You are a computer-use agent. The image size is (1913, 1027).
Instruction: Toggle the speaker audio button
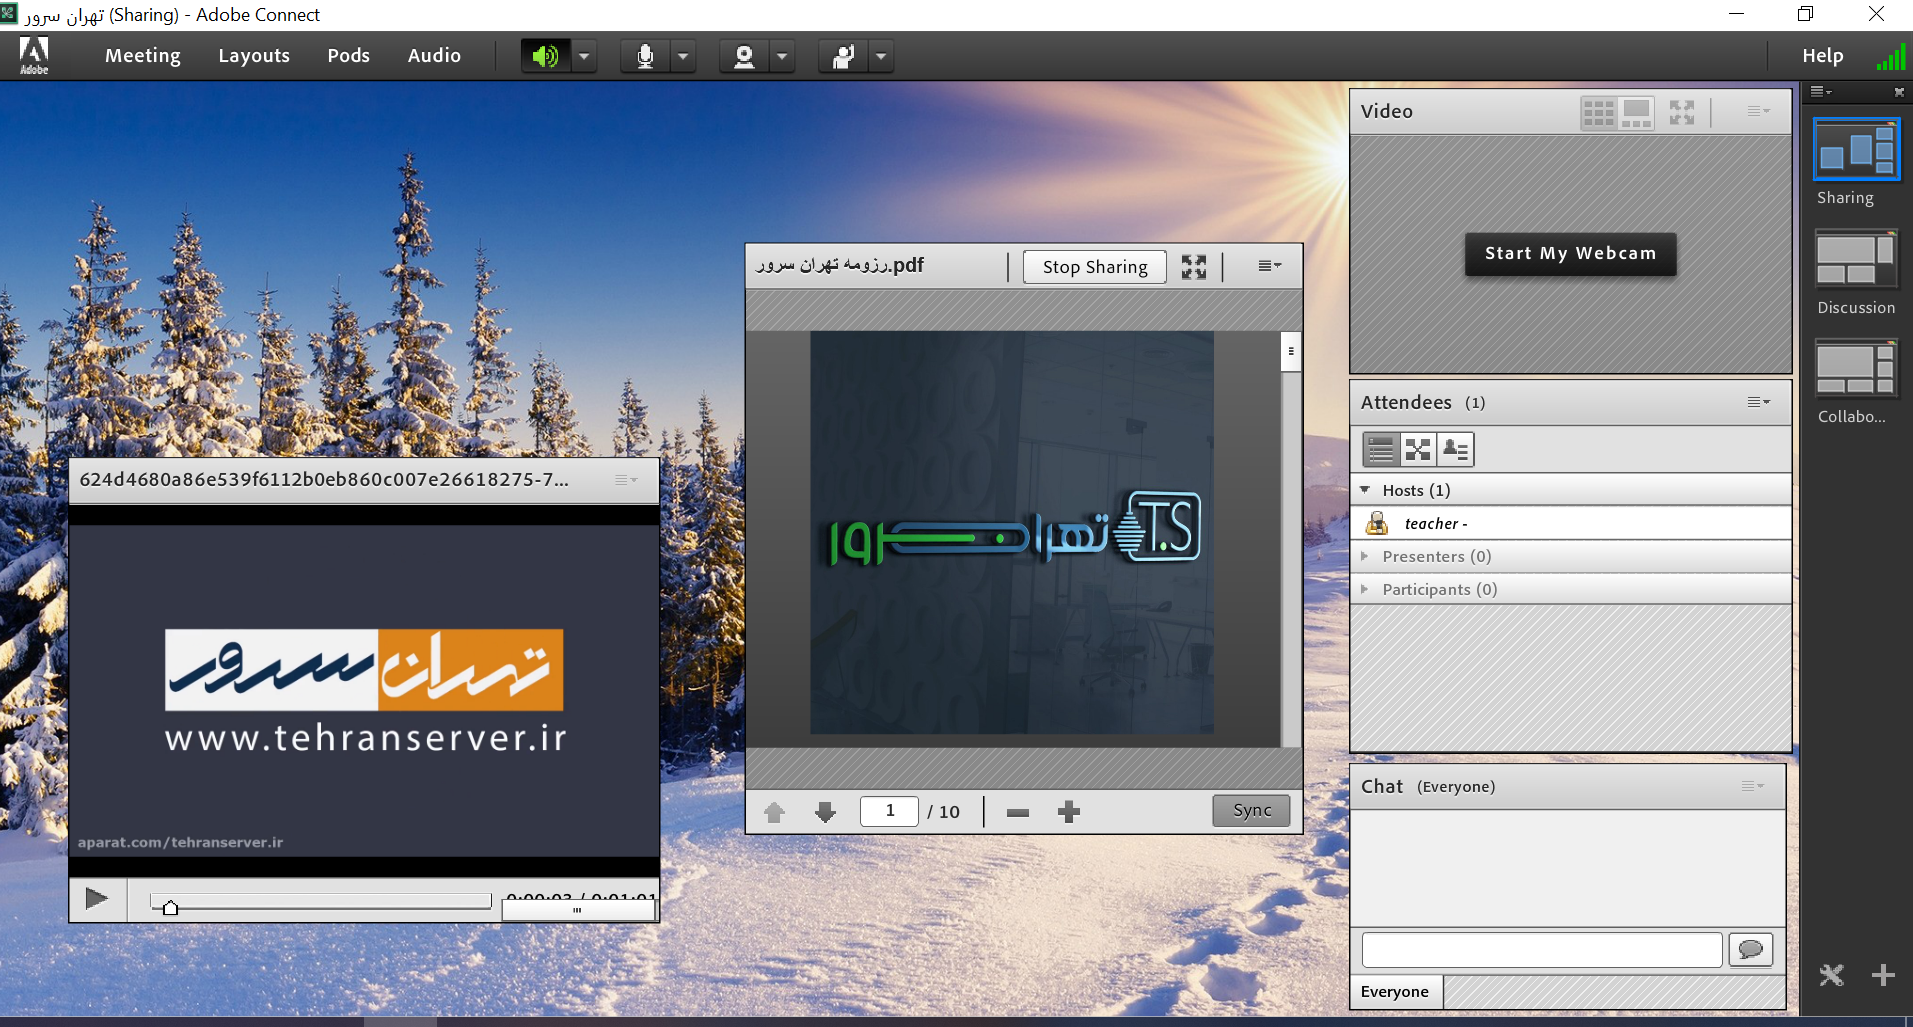[545, 56]
